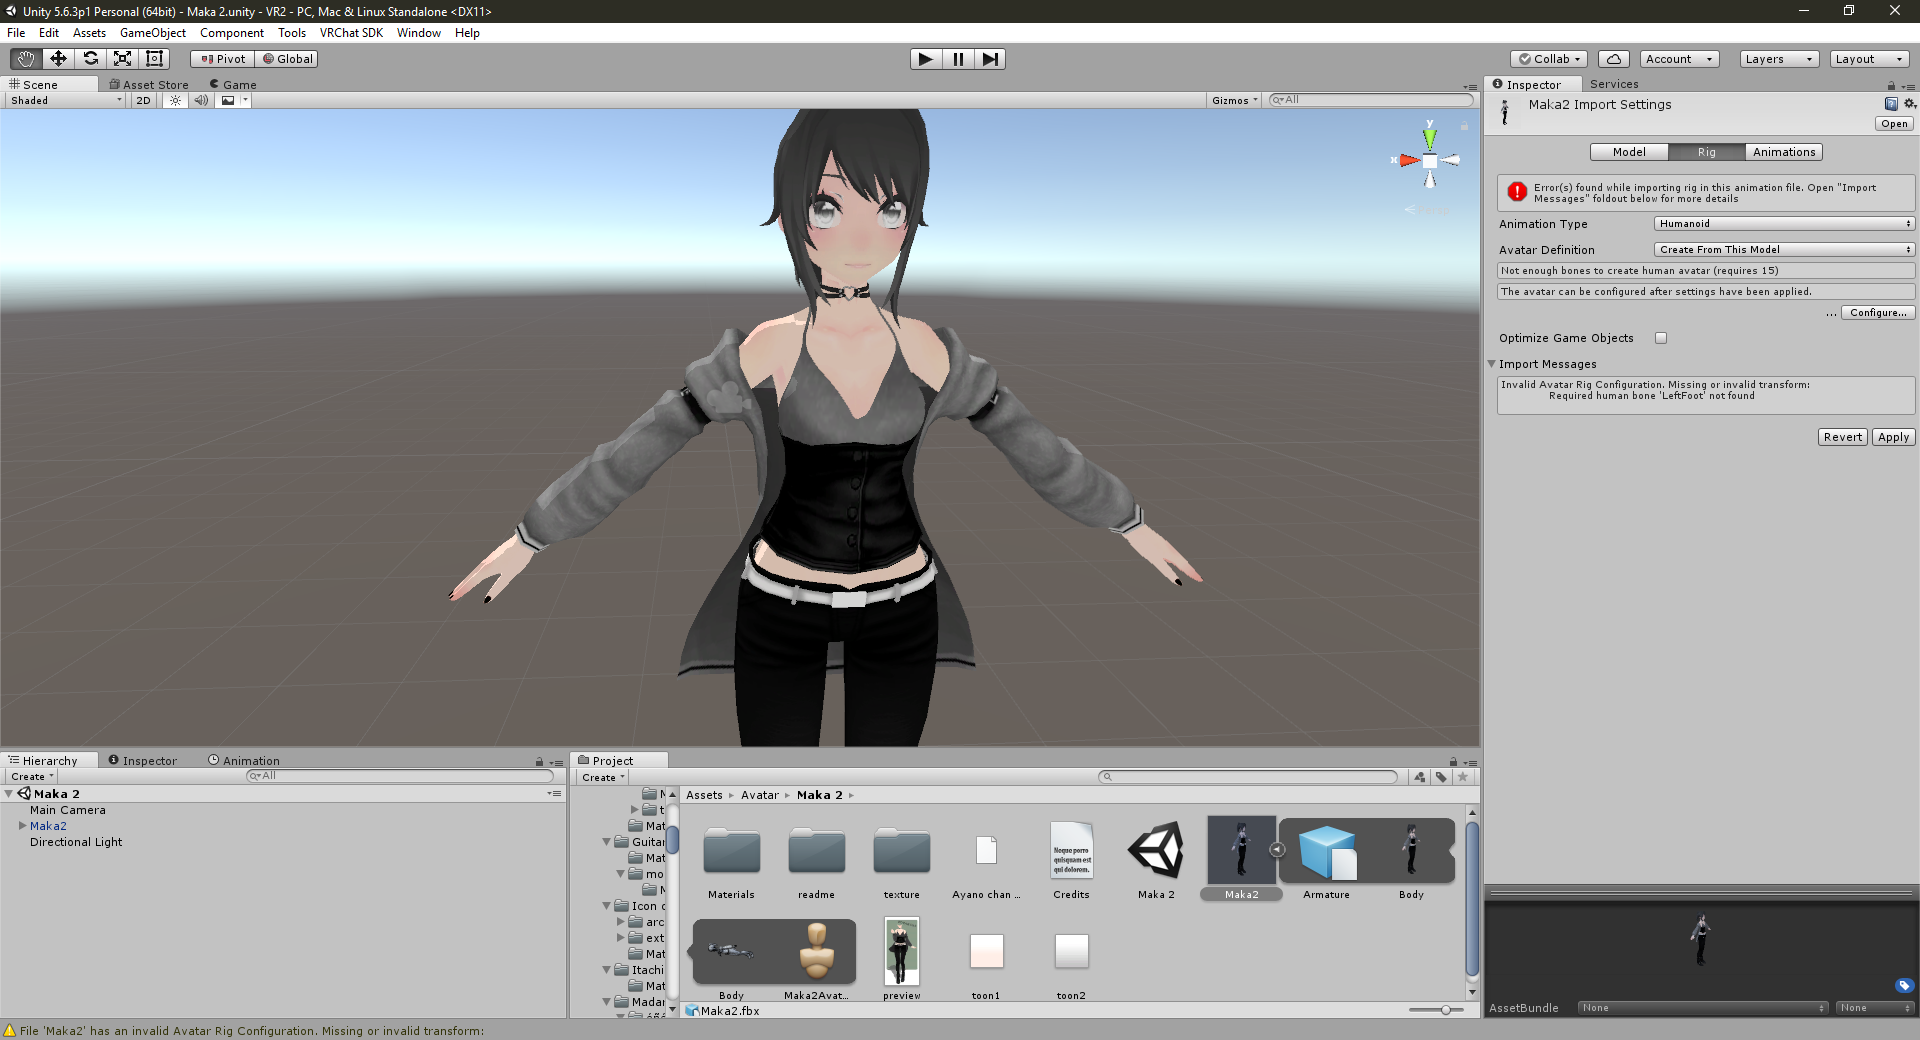The height and width of the screenshot is (1040, 1920).
Task: Enable Optimize Game Objects checkbox
Action: 1661,338
